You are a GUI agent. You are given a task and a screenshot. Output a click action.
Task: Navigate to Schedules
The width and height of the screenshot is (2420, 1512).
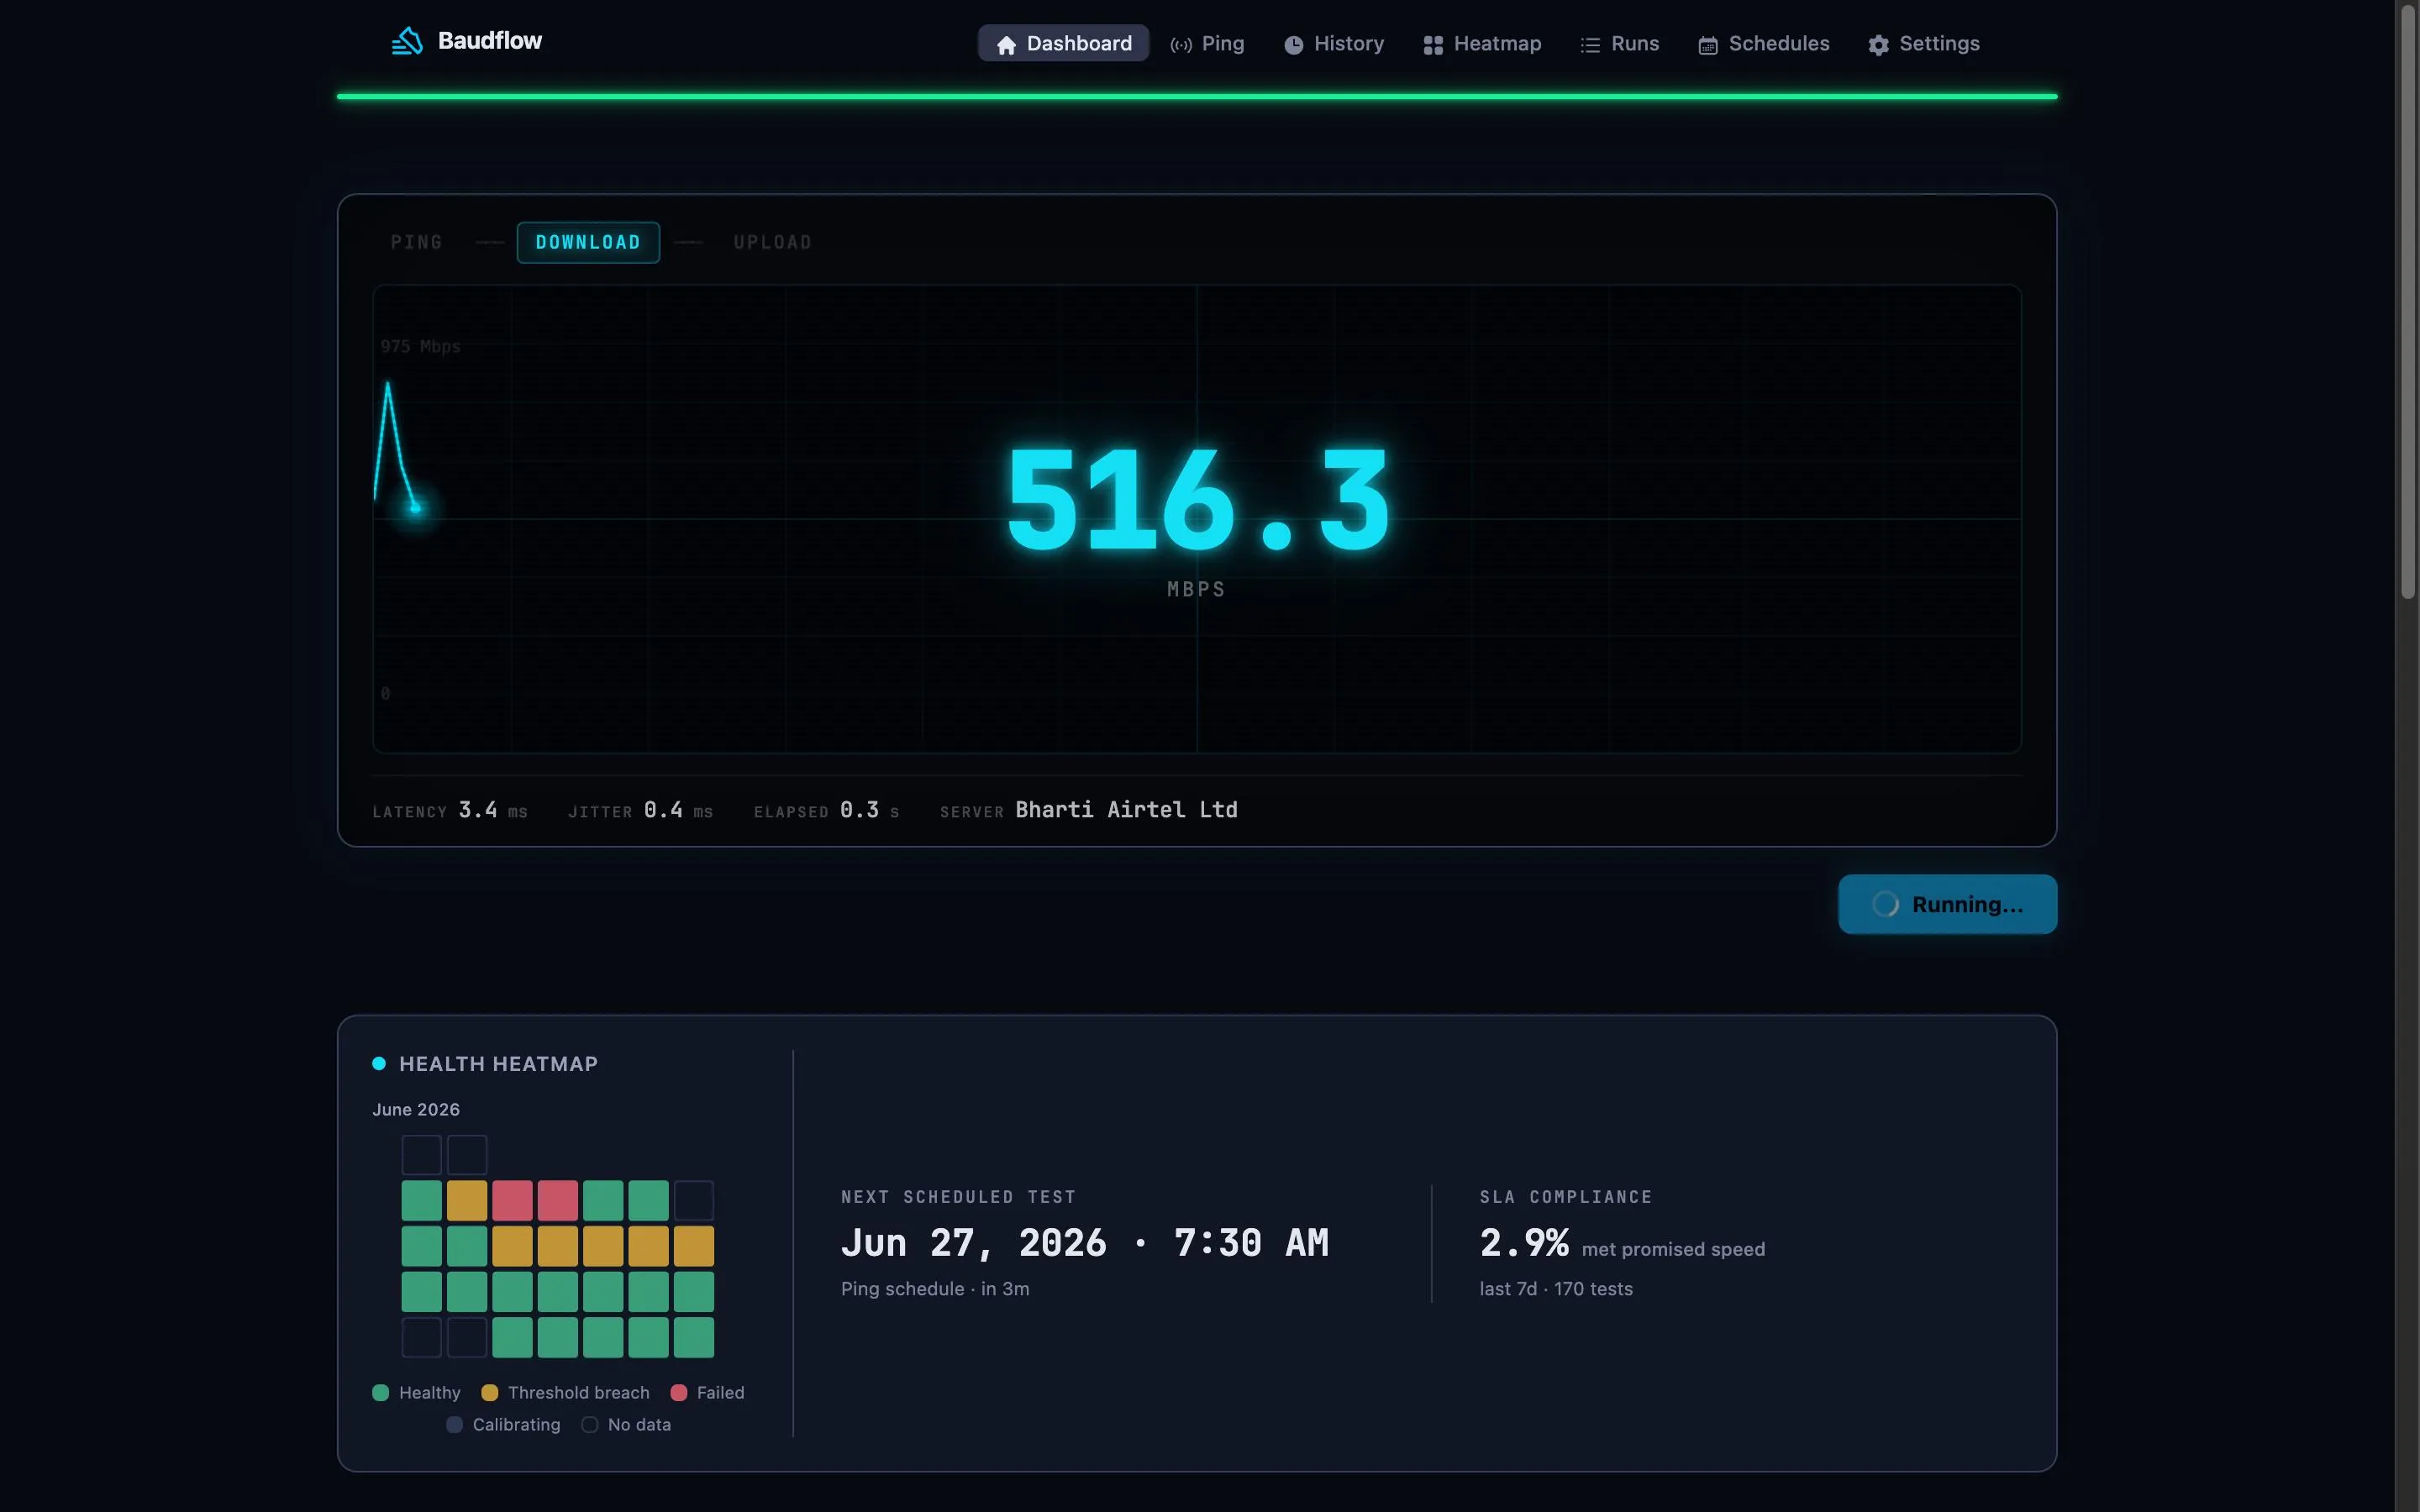(x=1764, y=44)
